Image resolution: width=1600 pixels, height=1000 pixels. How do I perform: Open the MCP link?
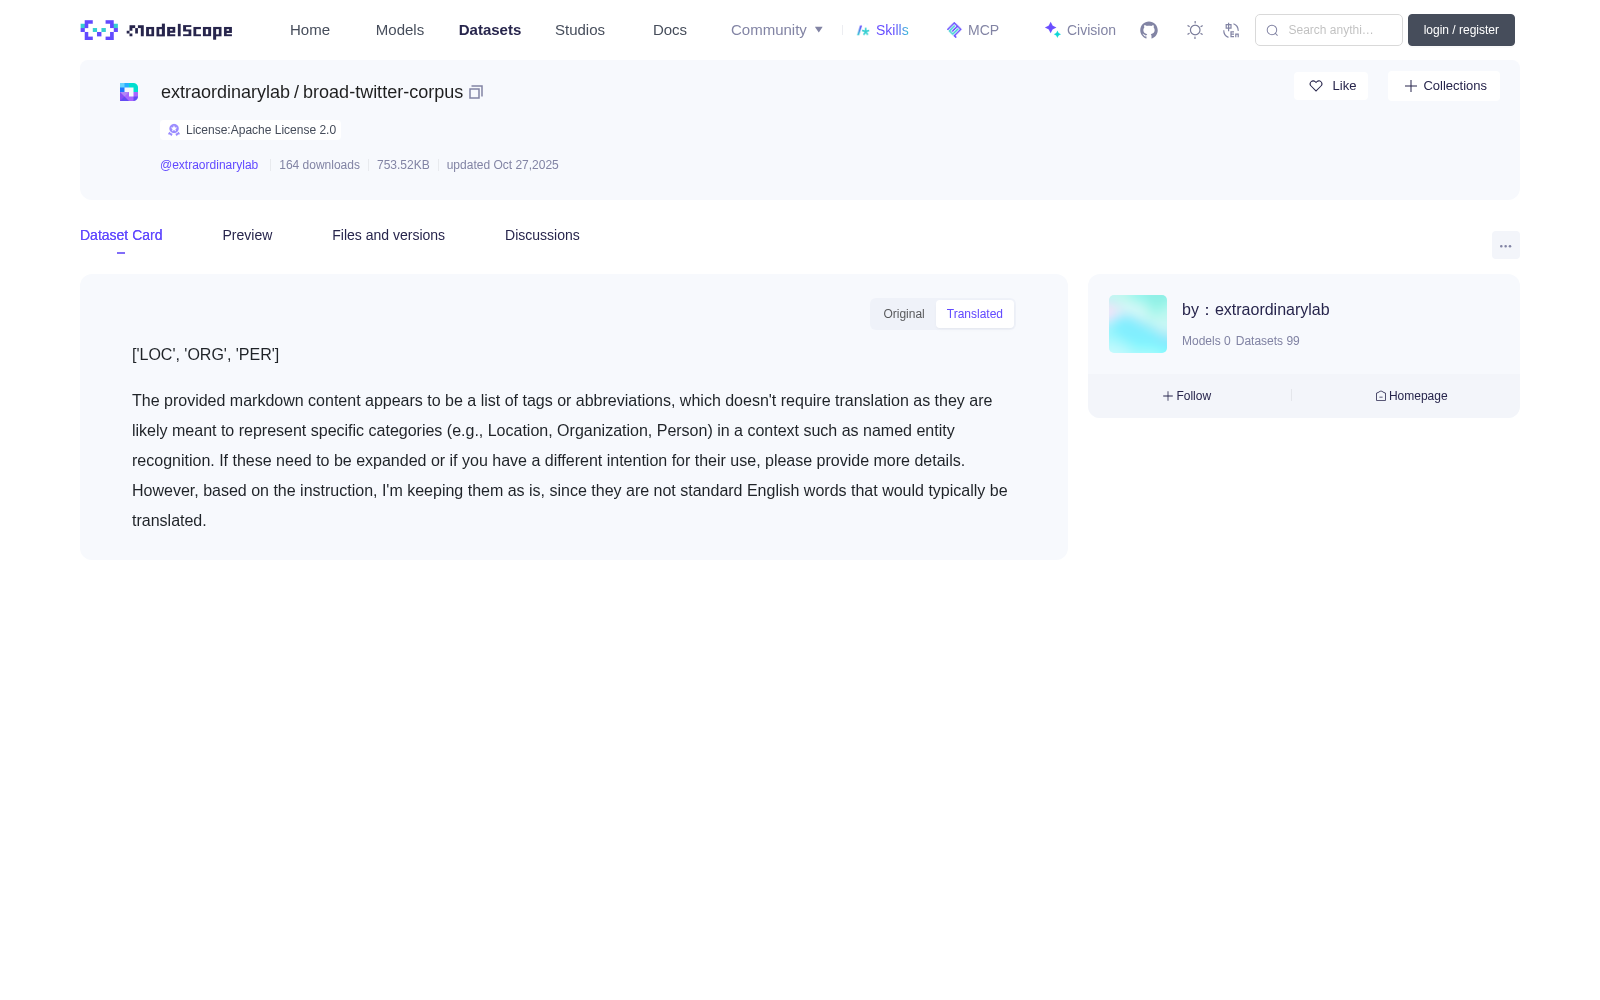coord(973,30)
